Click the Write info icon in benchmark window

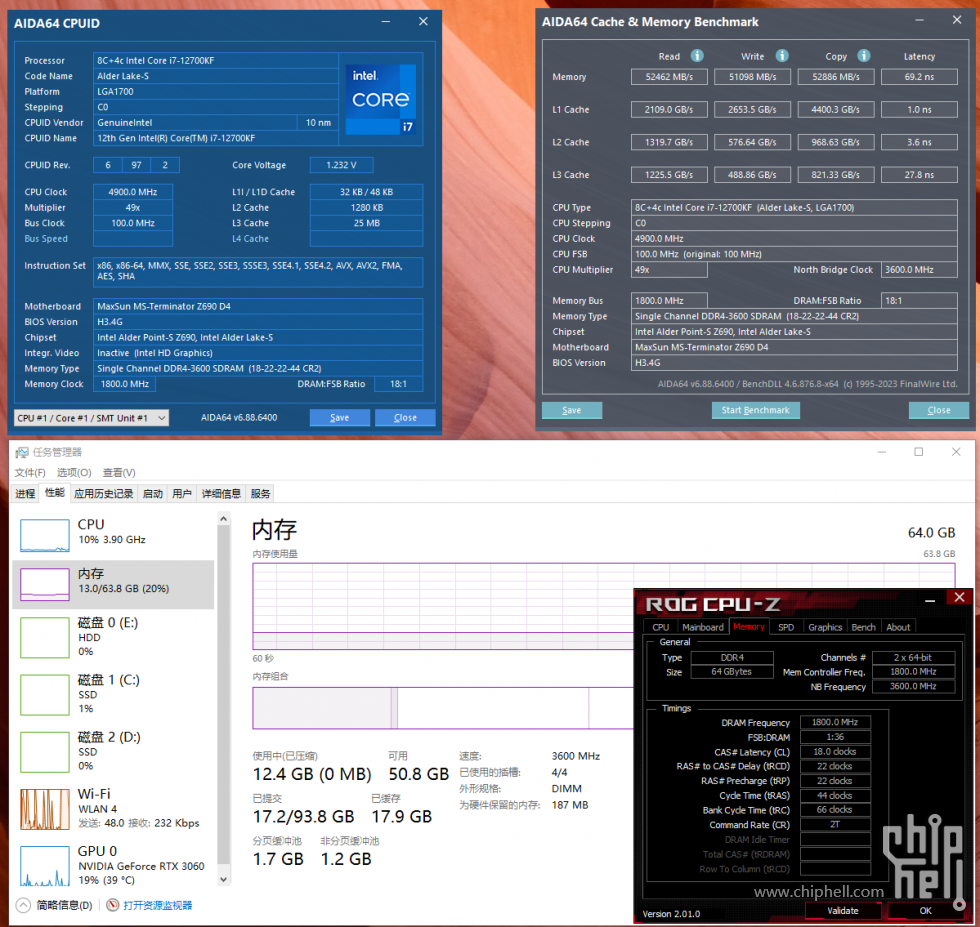pyautogui.click(x=782, y=56)
